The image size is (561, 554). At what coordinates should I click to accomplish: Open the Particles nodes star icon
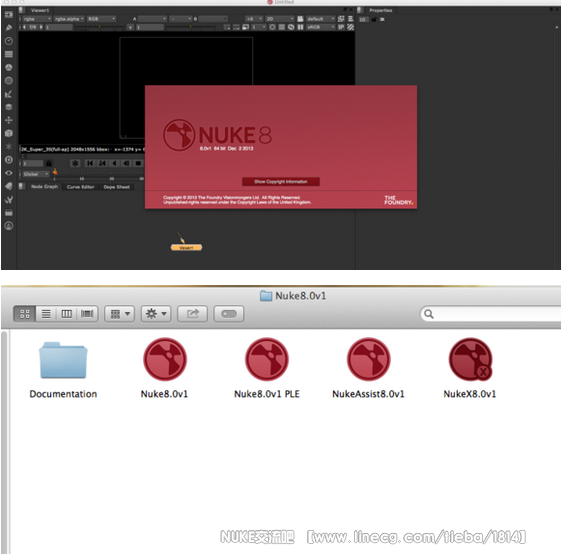(9, 146)
